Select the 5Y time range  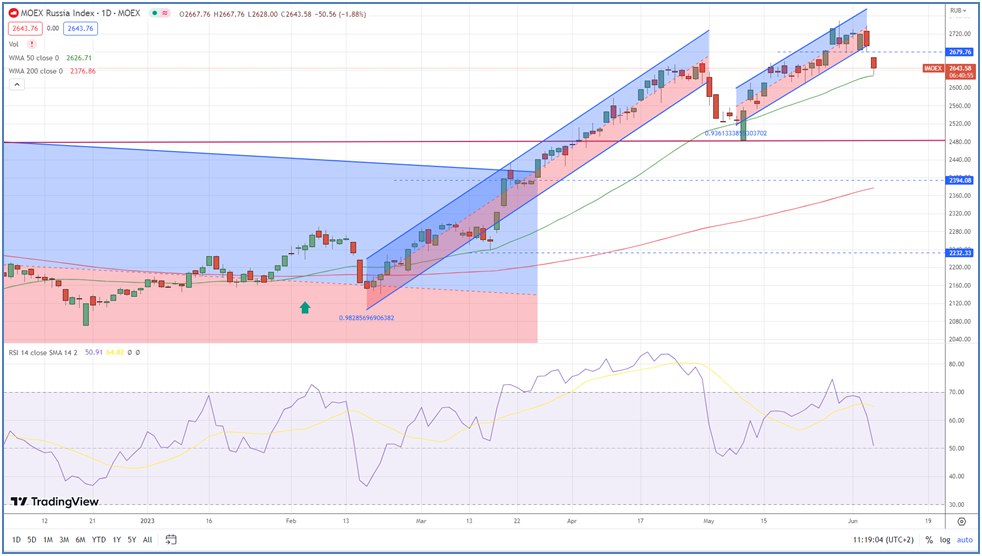tap(132, 540)
